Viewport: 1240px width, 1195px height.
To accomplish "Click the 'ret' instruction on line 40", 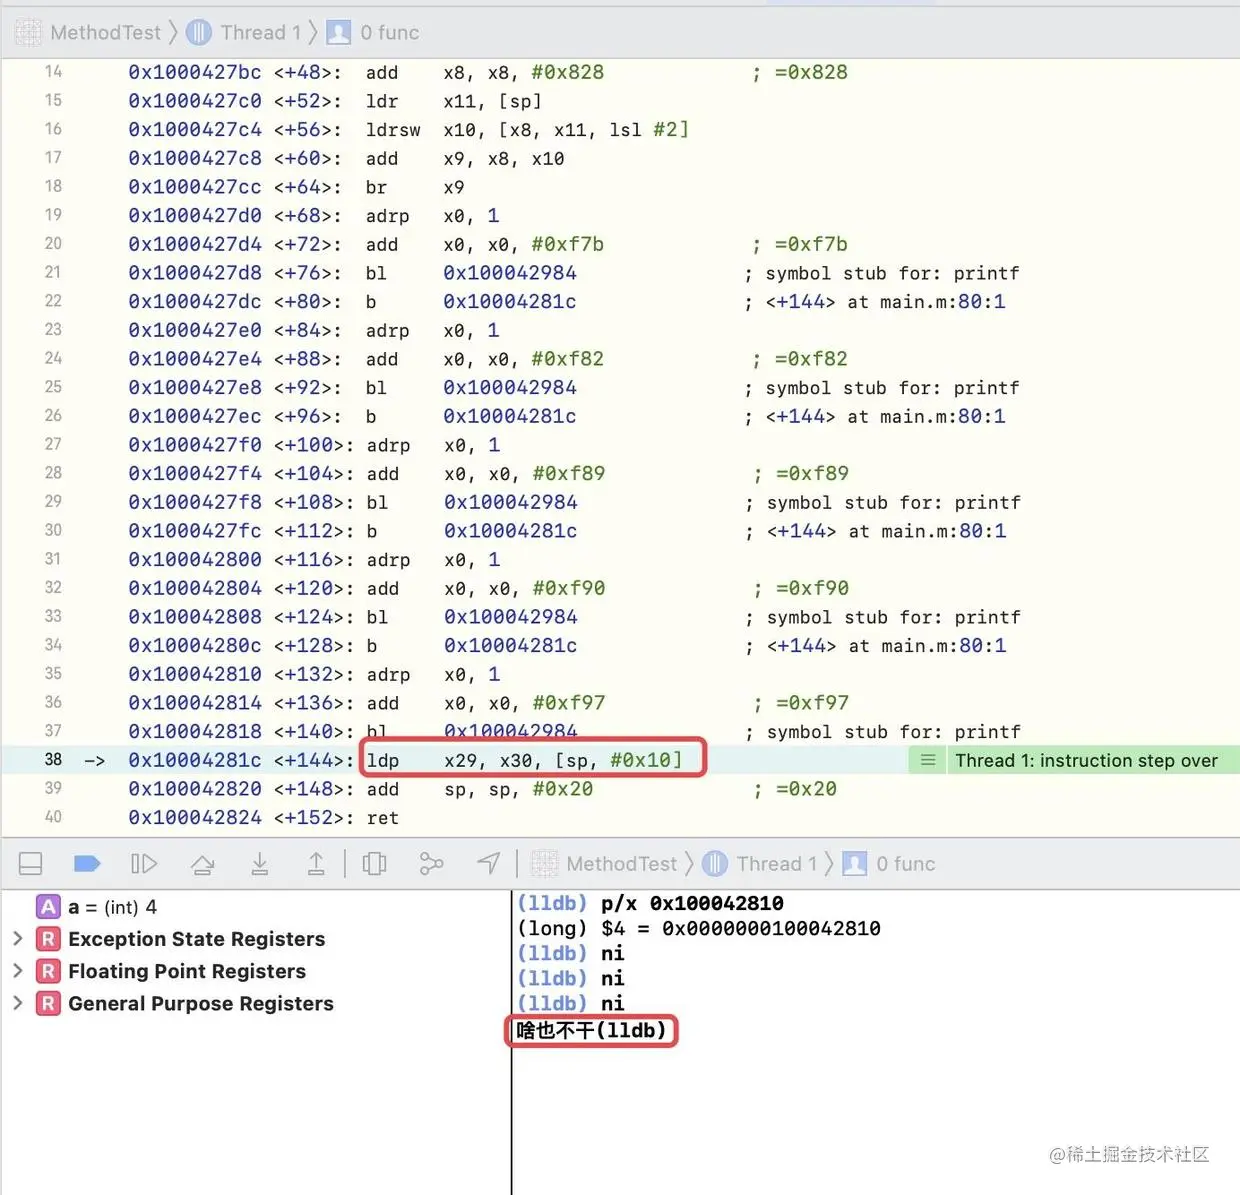I will (x=382, y=818).
